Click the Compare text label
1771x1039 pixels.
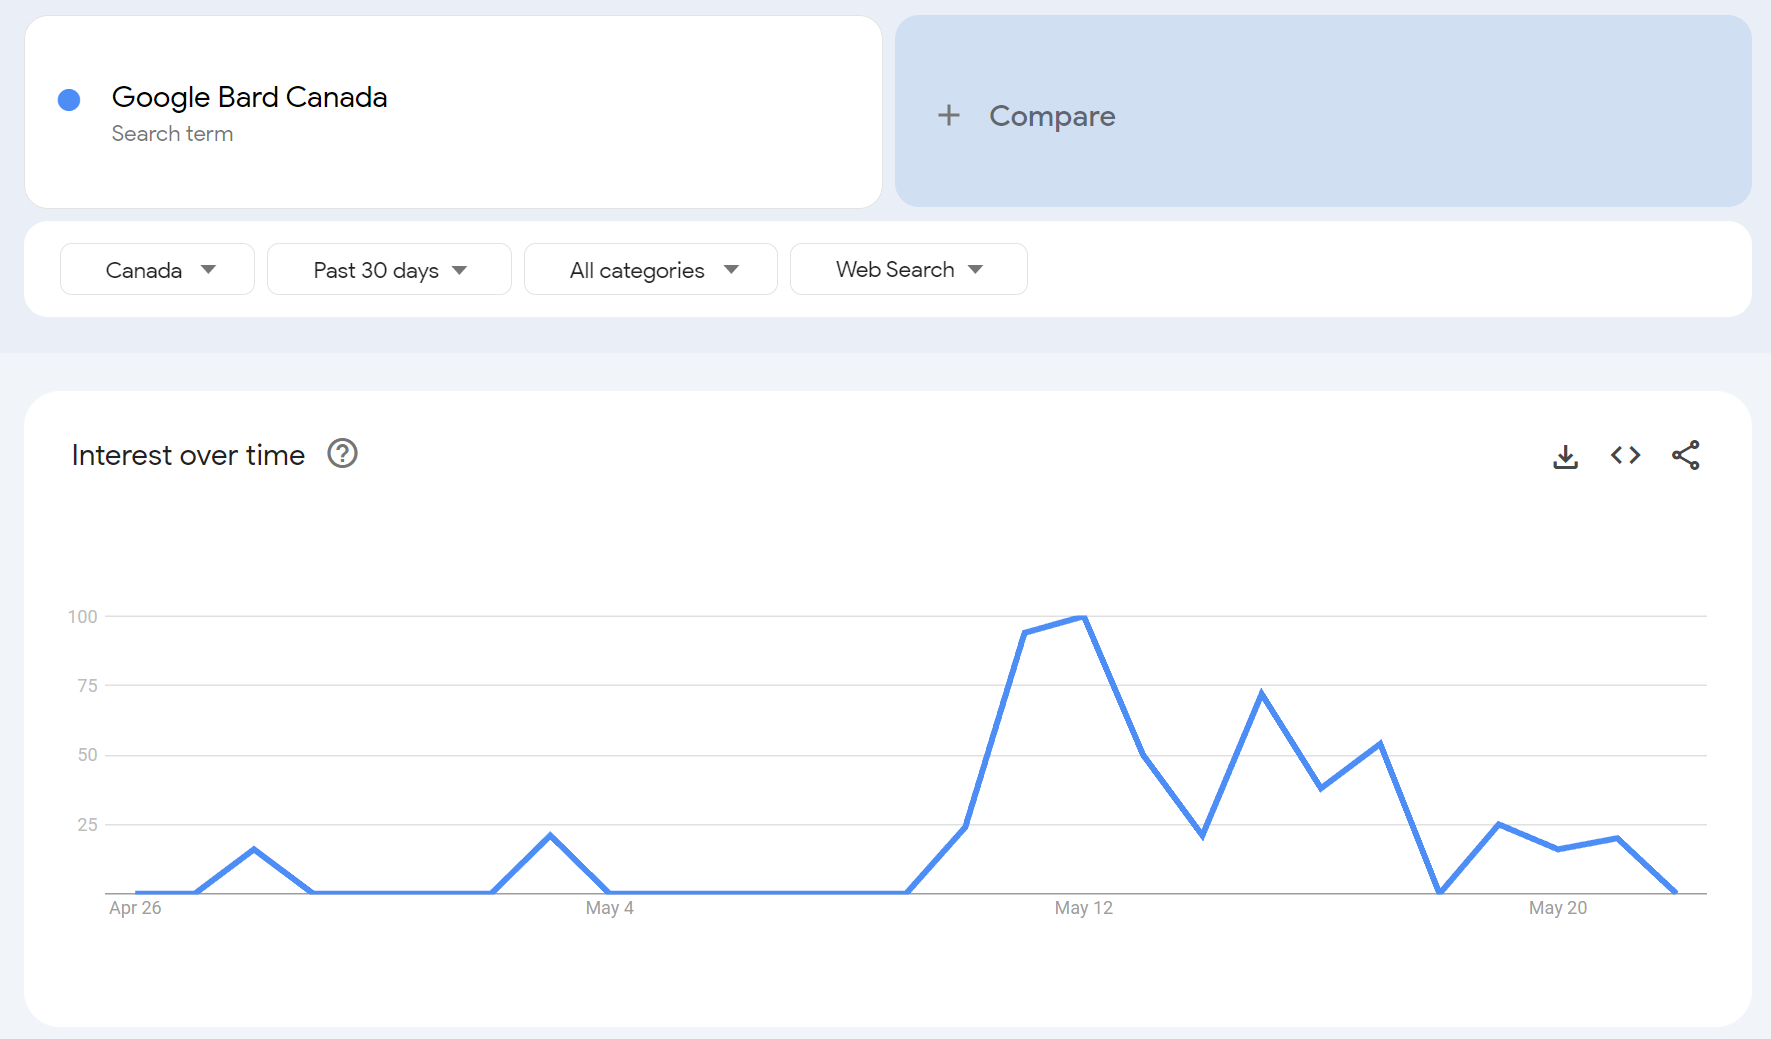[x=1051, y=116]
